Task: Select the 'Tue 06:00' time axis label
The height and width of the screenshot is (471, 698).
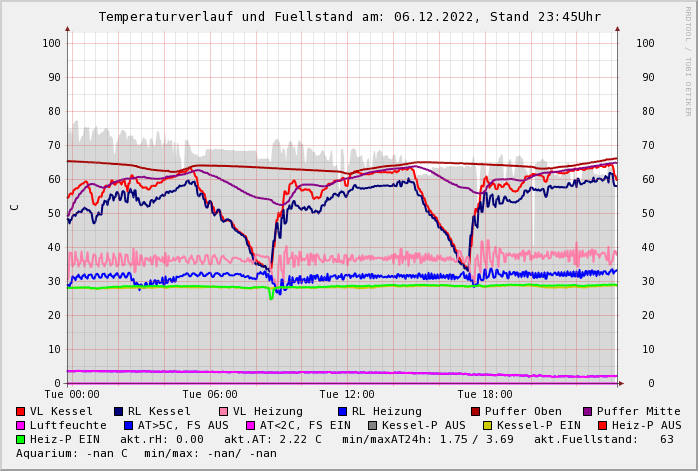Action: pos(210,395)
